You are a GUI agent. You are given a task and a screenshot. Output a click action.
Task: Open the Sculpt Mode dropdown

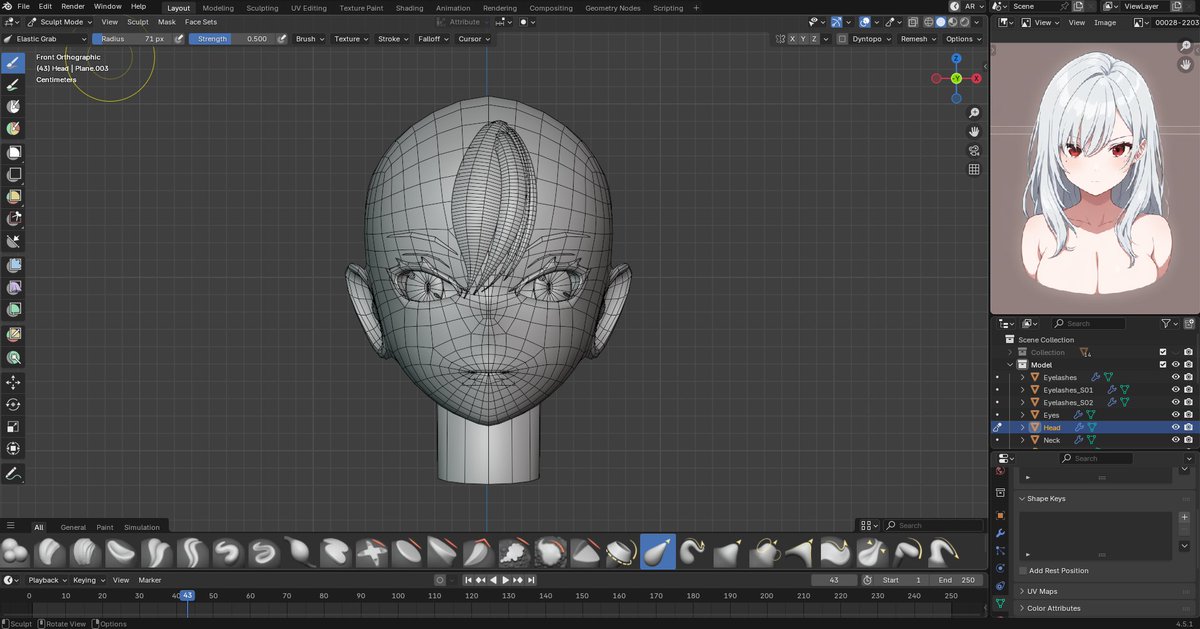(x=60, y=22)
